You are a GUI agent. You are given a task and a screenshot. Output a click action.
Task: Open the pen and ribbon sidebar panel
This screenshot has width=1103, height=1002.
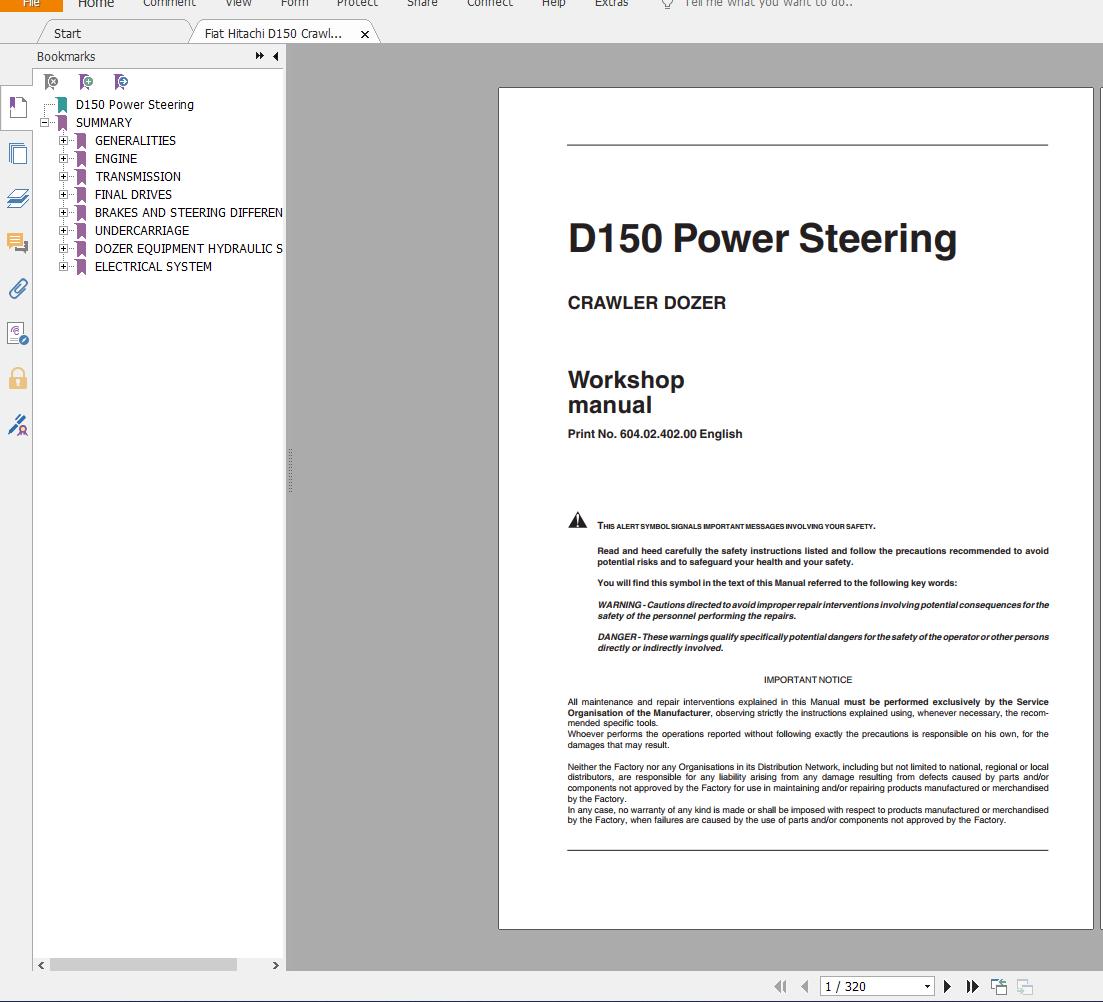tap(18, 425)
